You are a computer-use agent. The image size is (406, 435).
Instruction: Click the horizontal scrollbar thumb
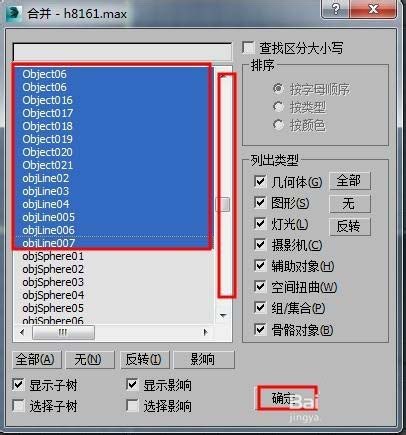[63, 332]
